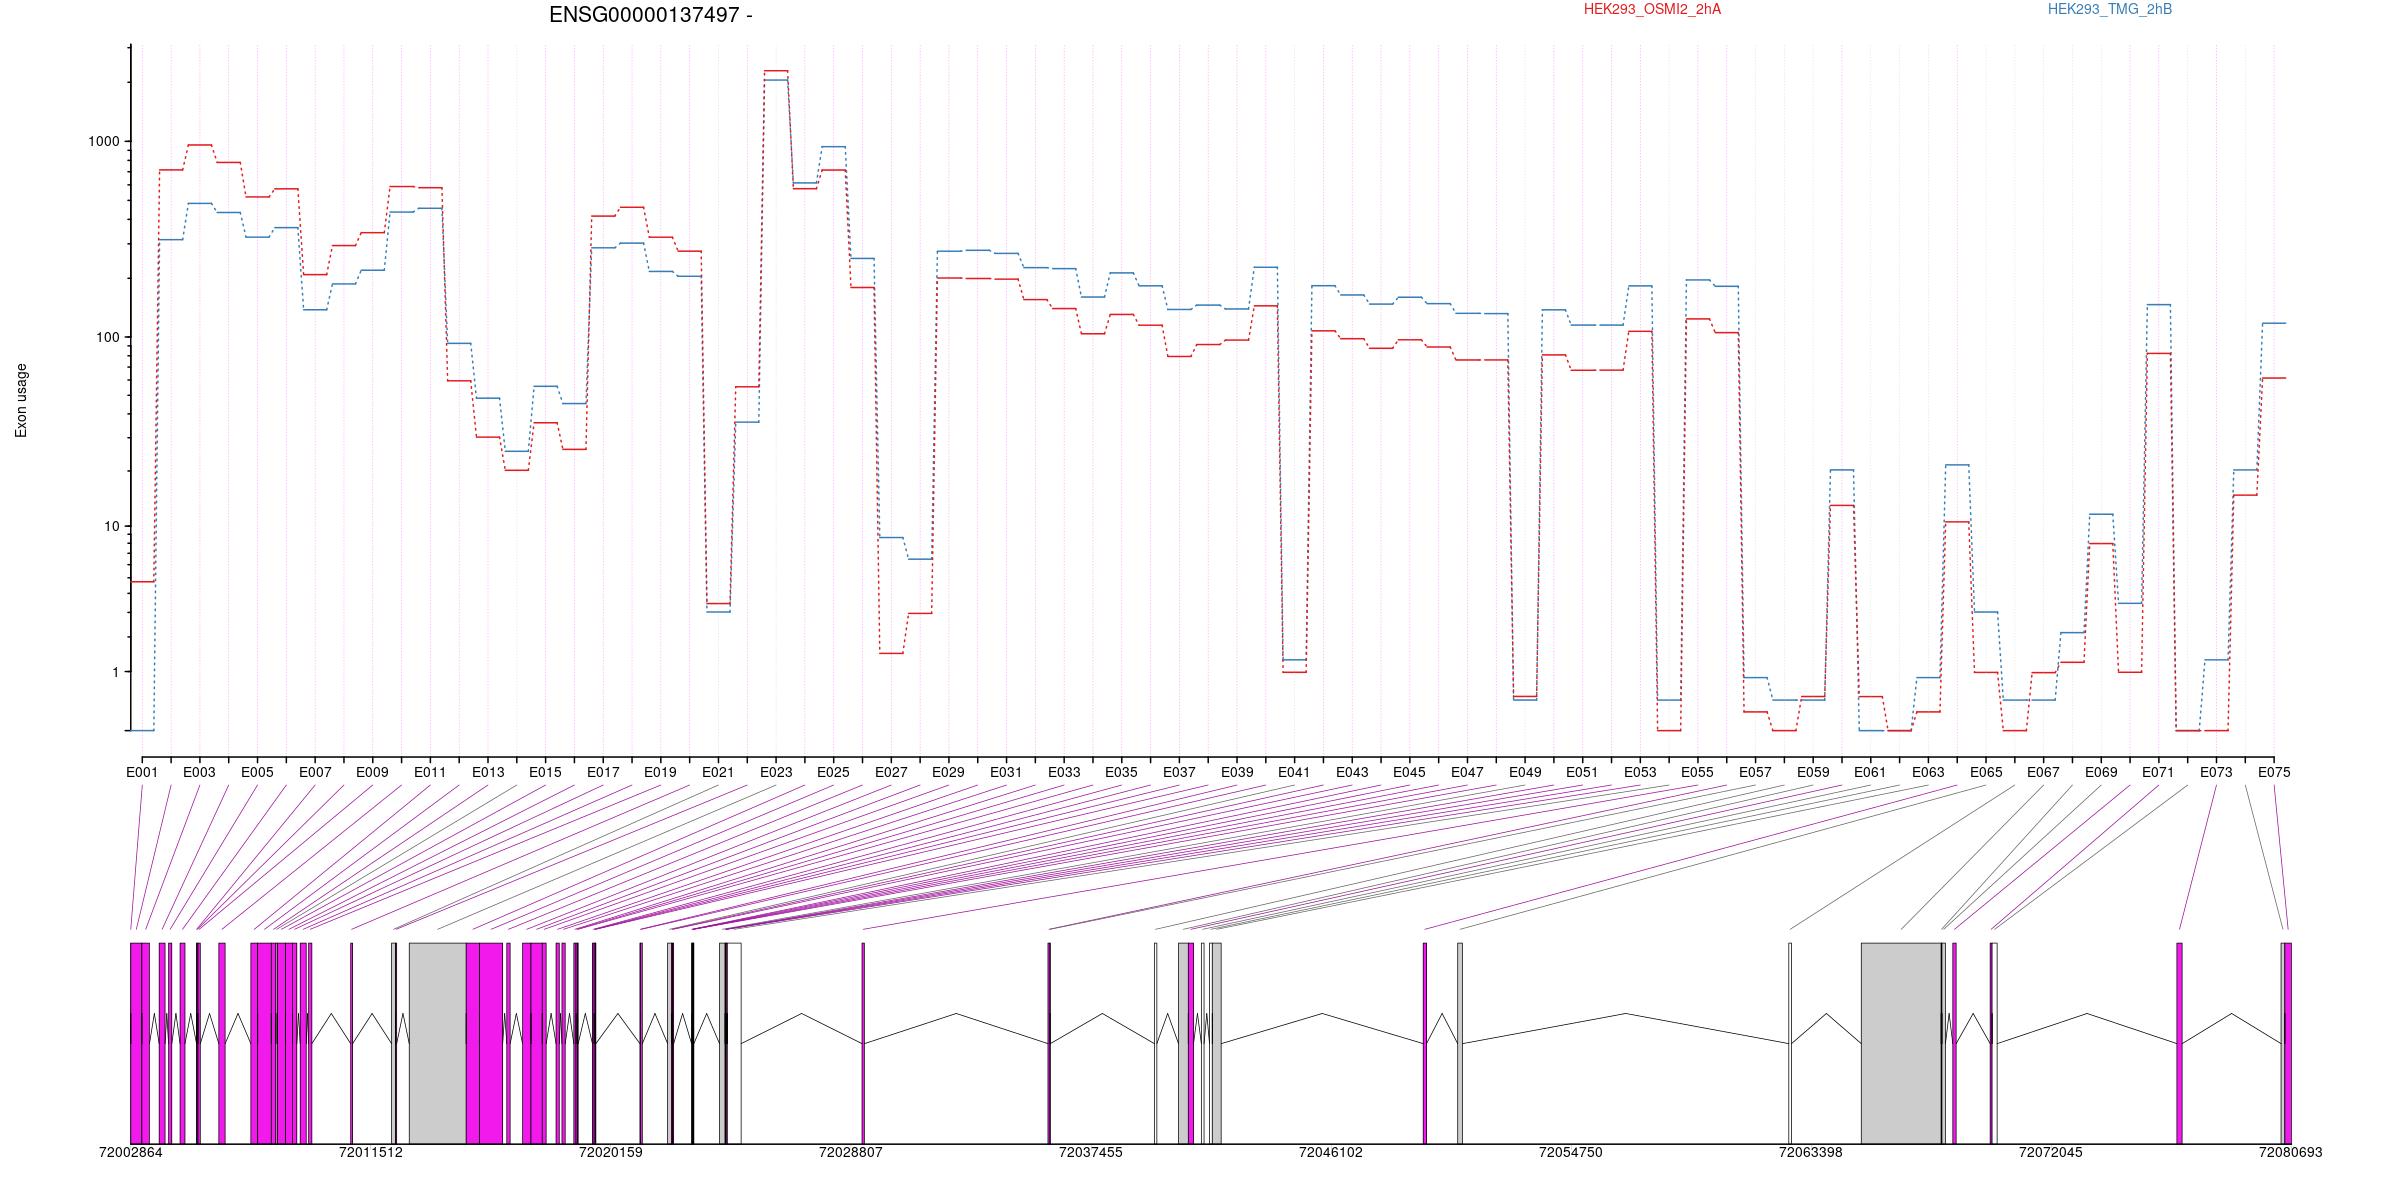The image size is (2400, 1200).
Task: Click genomic coordinate 72054750
Action: [x=1570, y=1152]
